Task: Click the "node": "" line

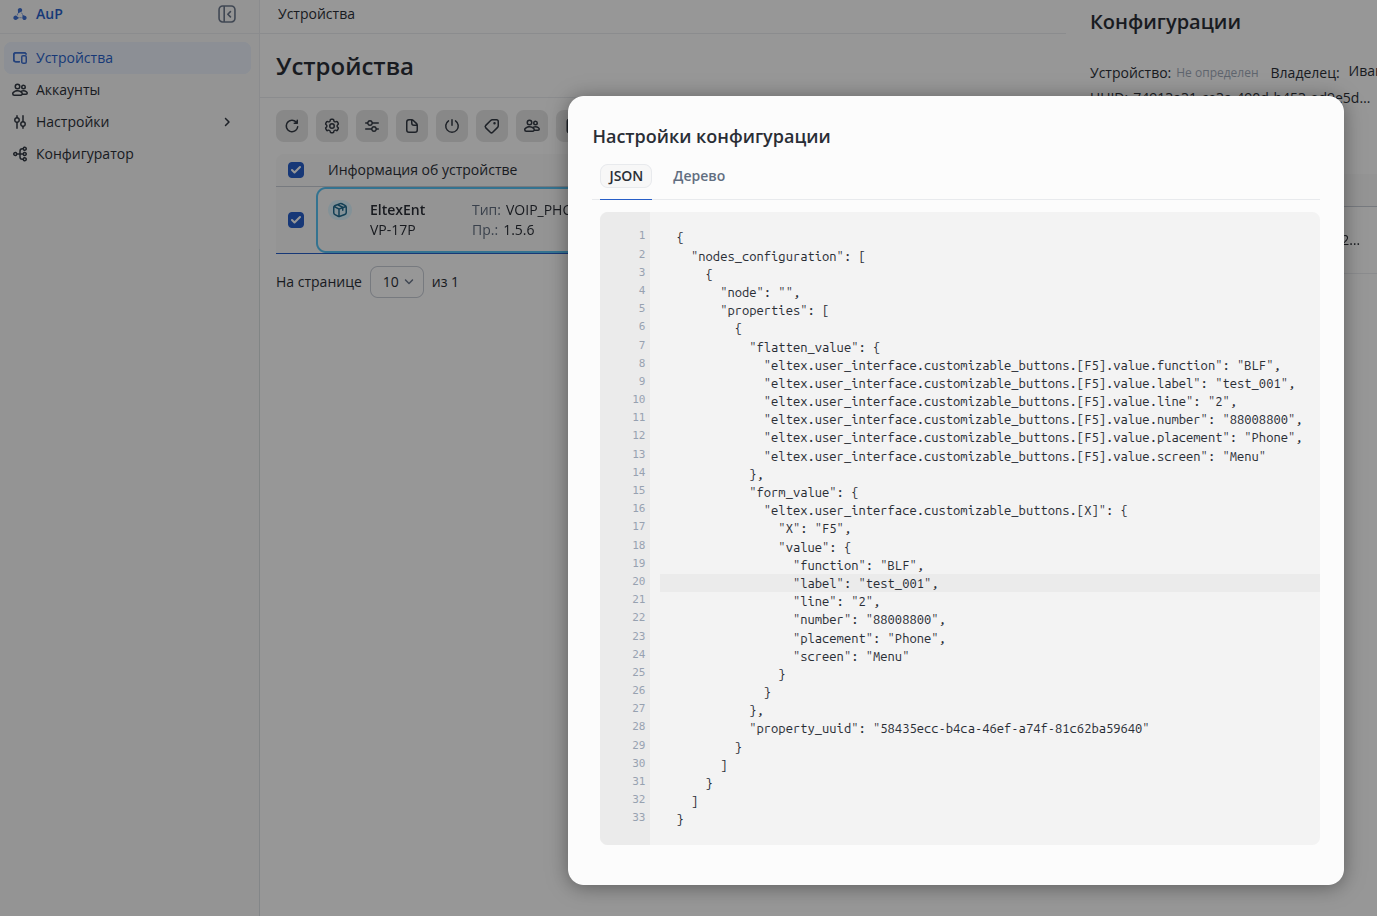Action: pos(760,293)
